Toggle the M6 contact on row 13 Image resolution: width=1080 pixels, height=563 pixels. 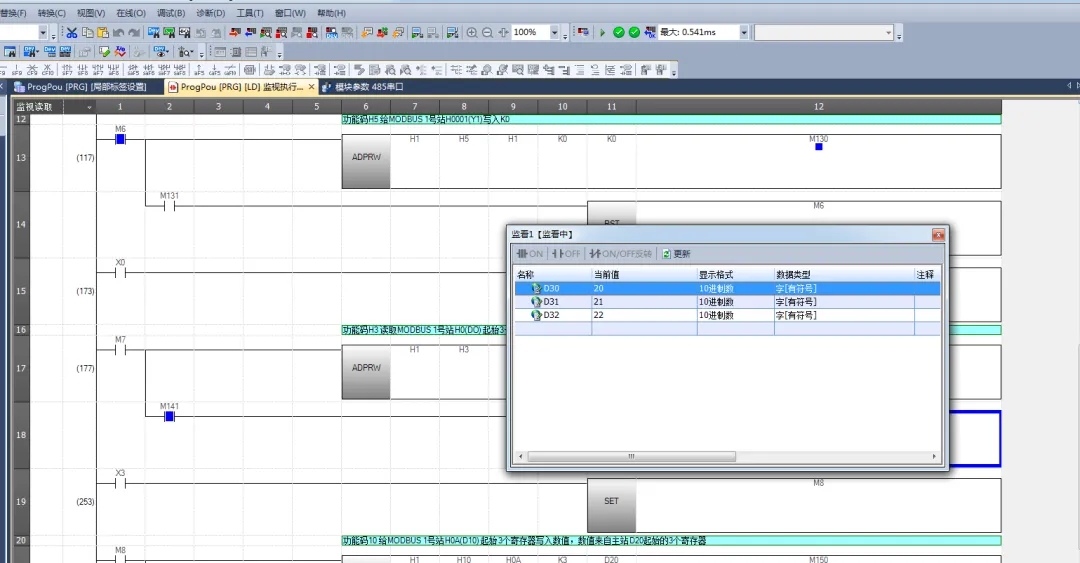120,139
